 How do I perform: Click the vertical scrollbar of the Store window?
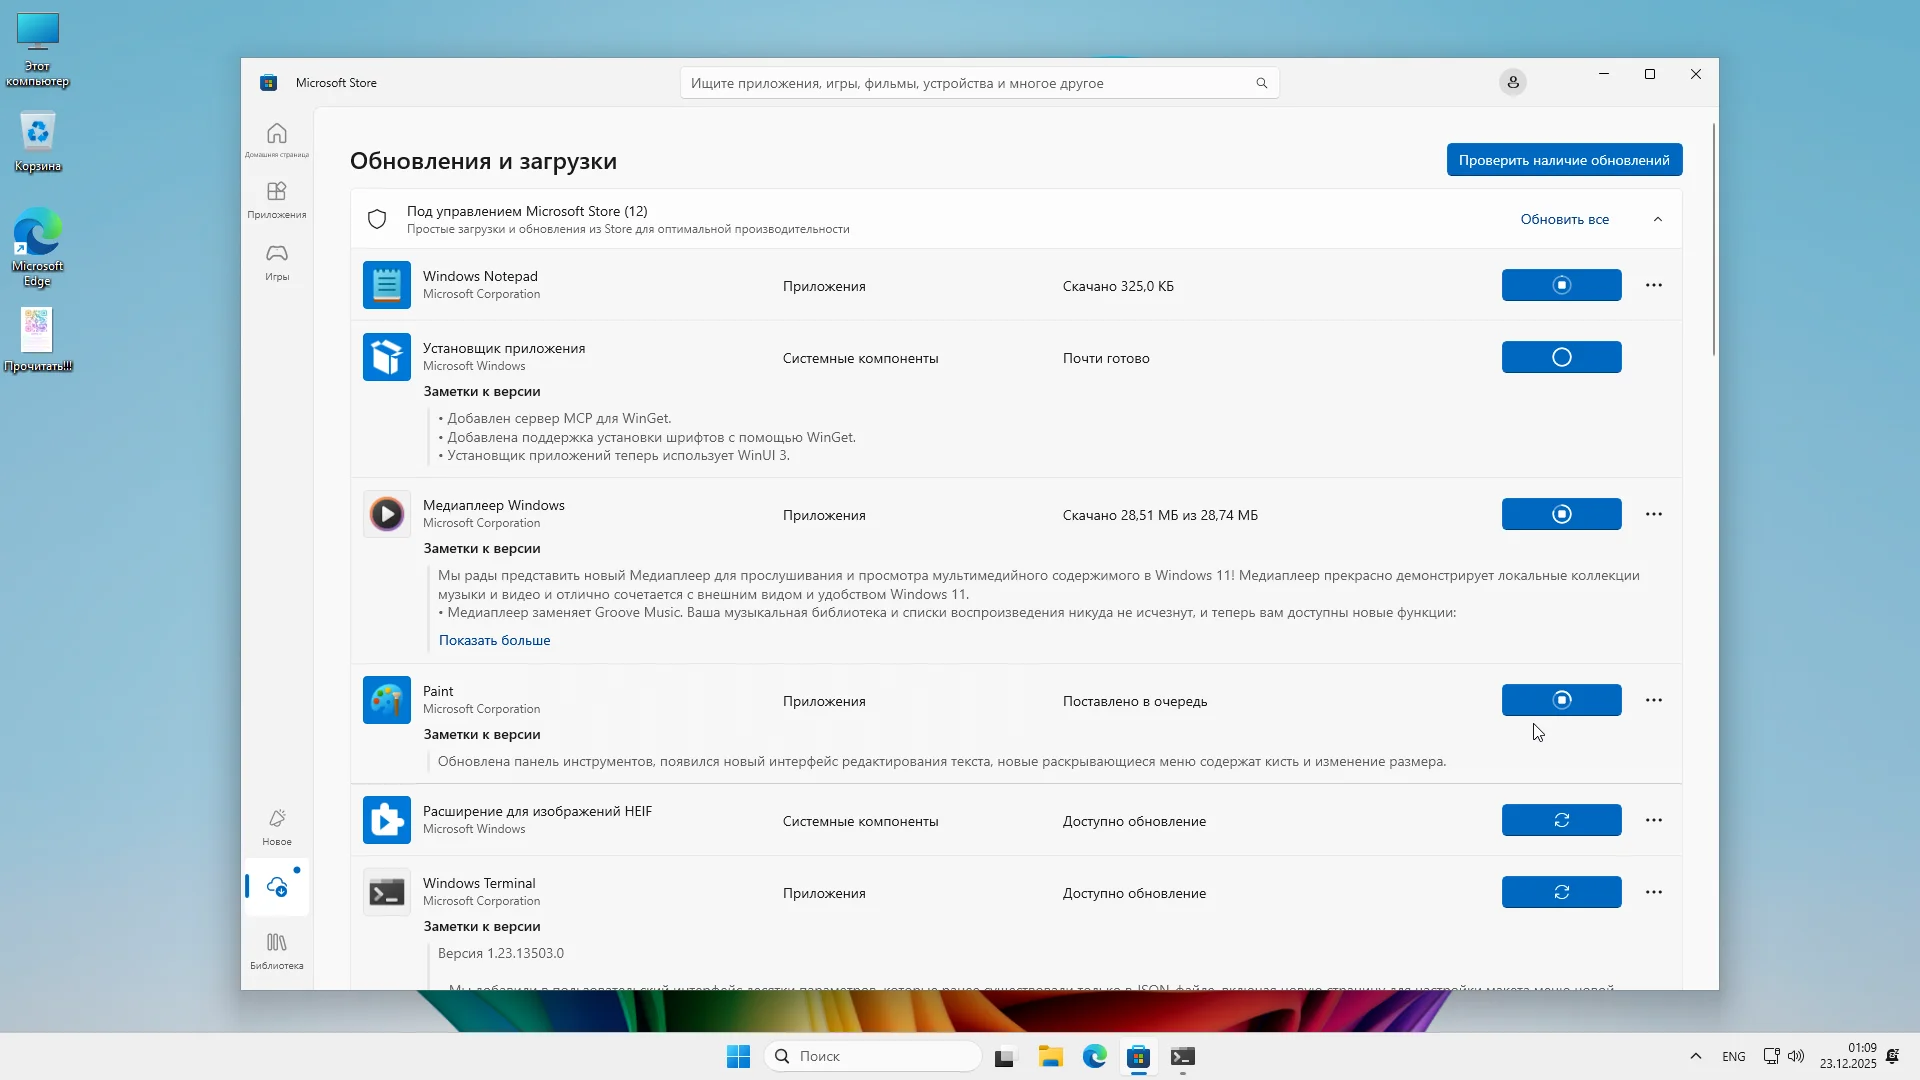[x=1714, y=240]
